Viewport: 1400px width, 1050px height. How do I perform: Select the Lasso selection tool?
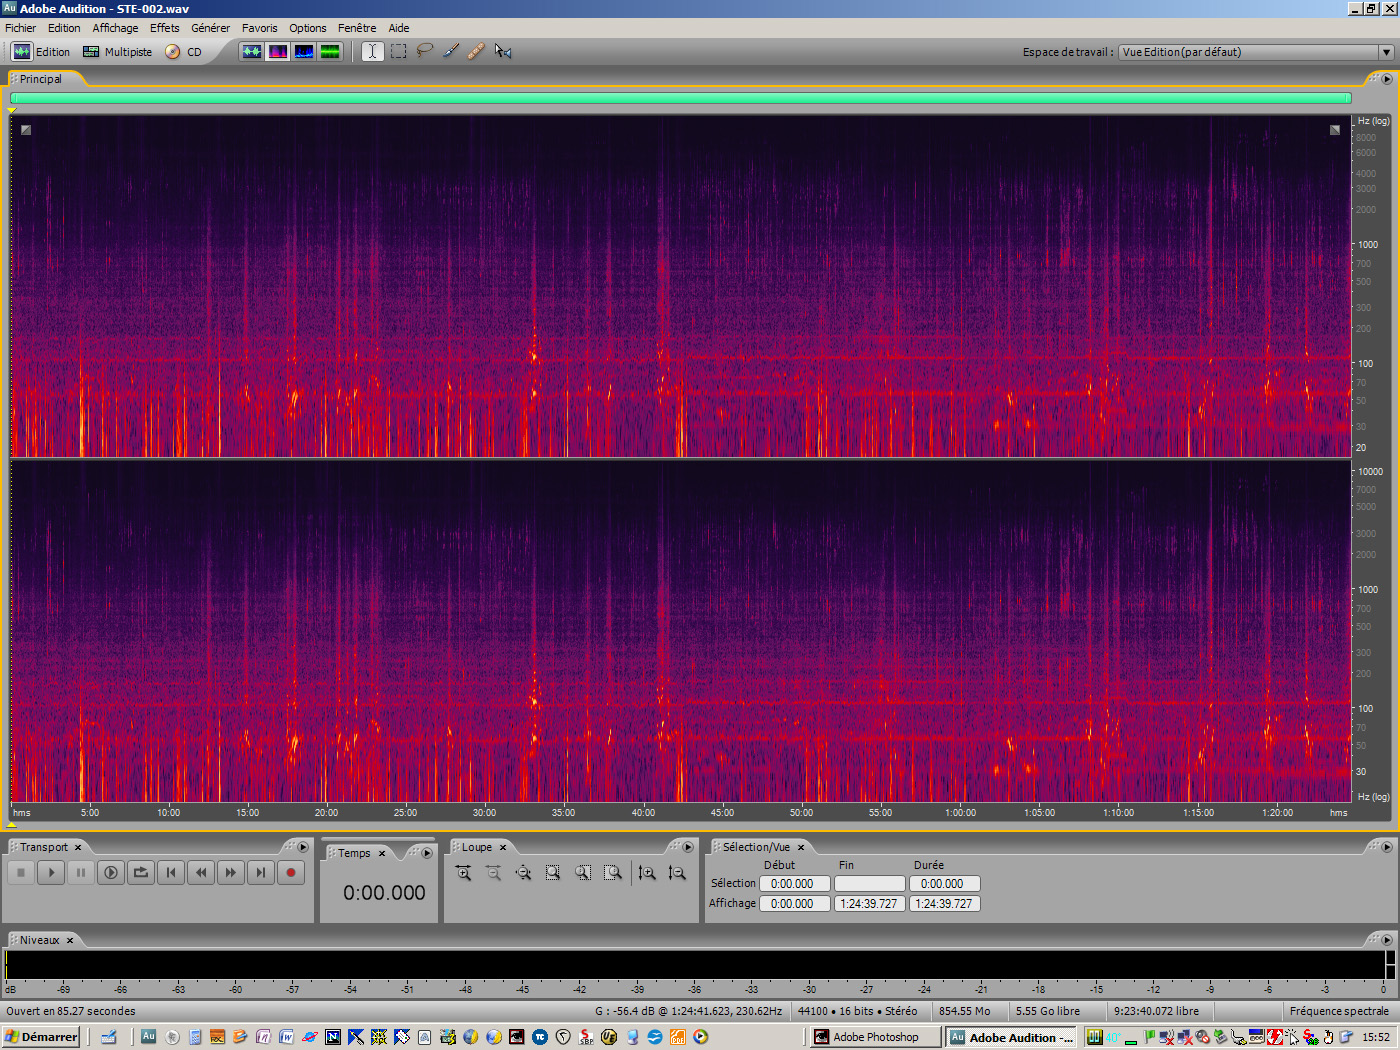[x=424, y=51]
